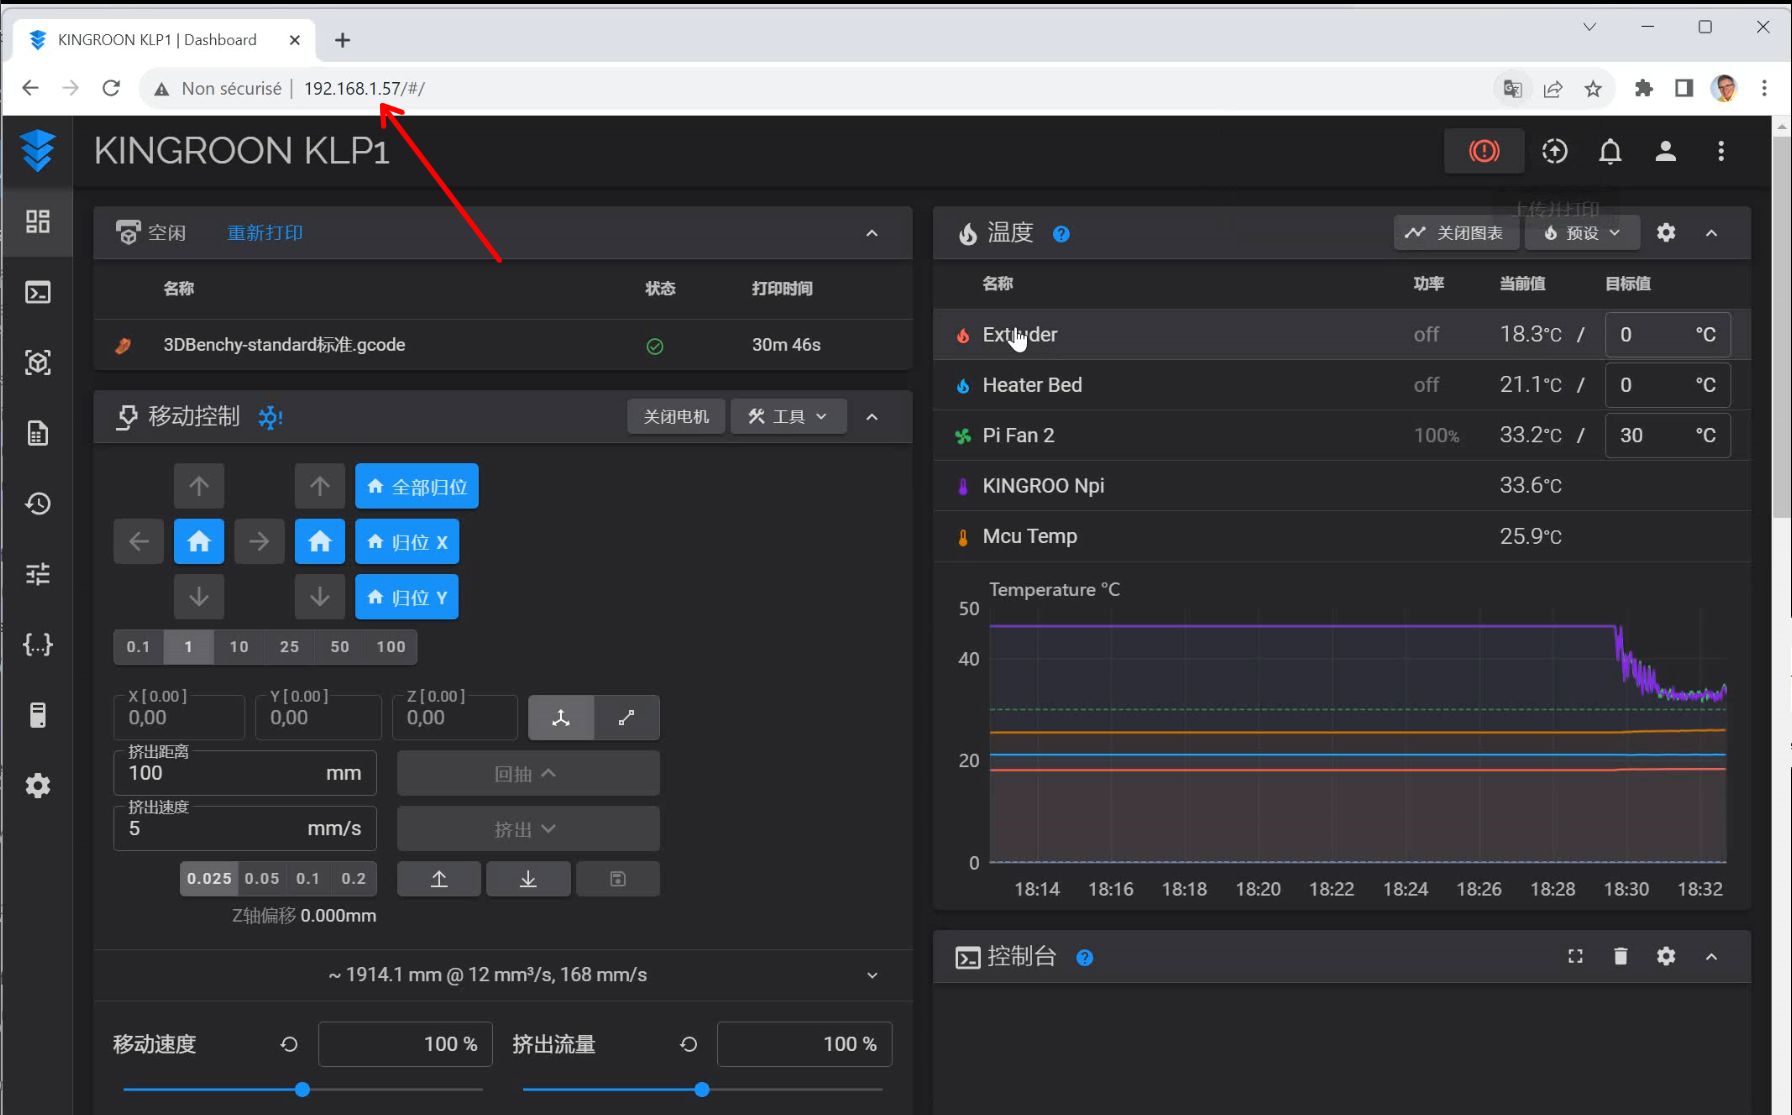Open the notifications bell
The image size is (1792, 1115).
point(1610,151)
